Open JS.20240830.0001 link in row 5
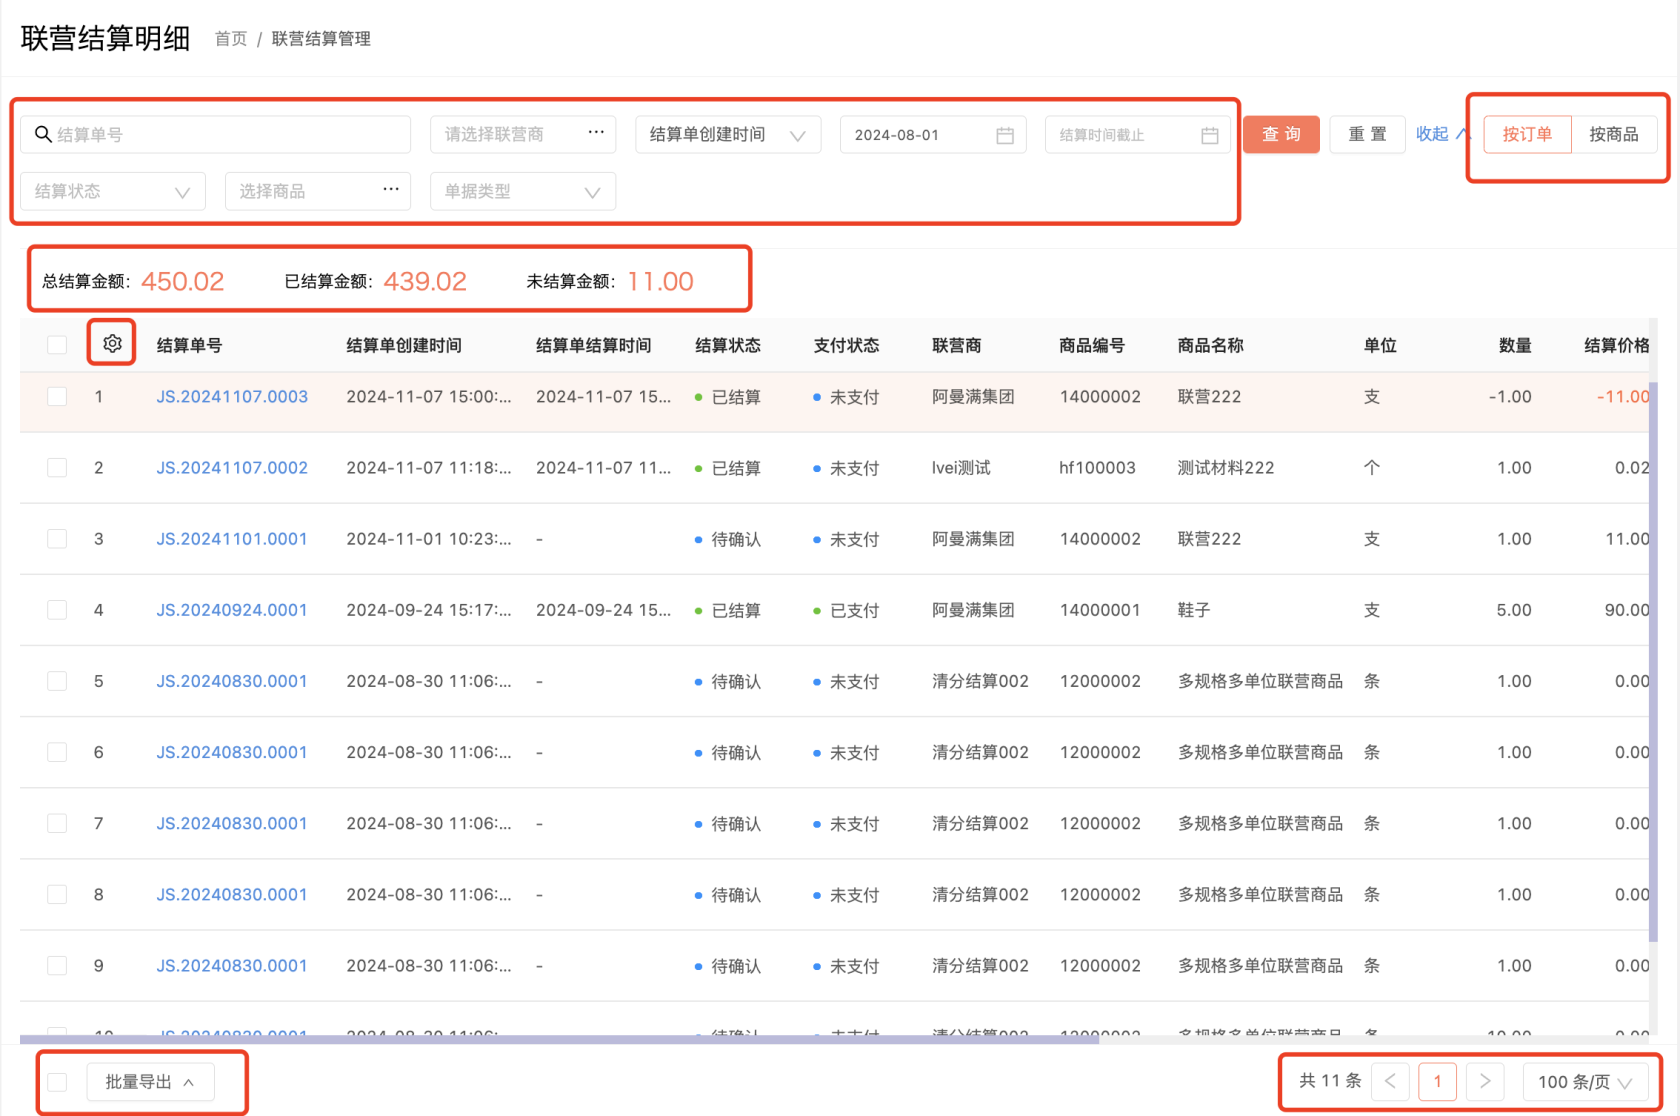Screen dimensions: 1680x1116 pyautogui.click(x=232, y=681)
